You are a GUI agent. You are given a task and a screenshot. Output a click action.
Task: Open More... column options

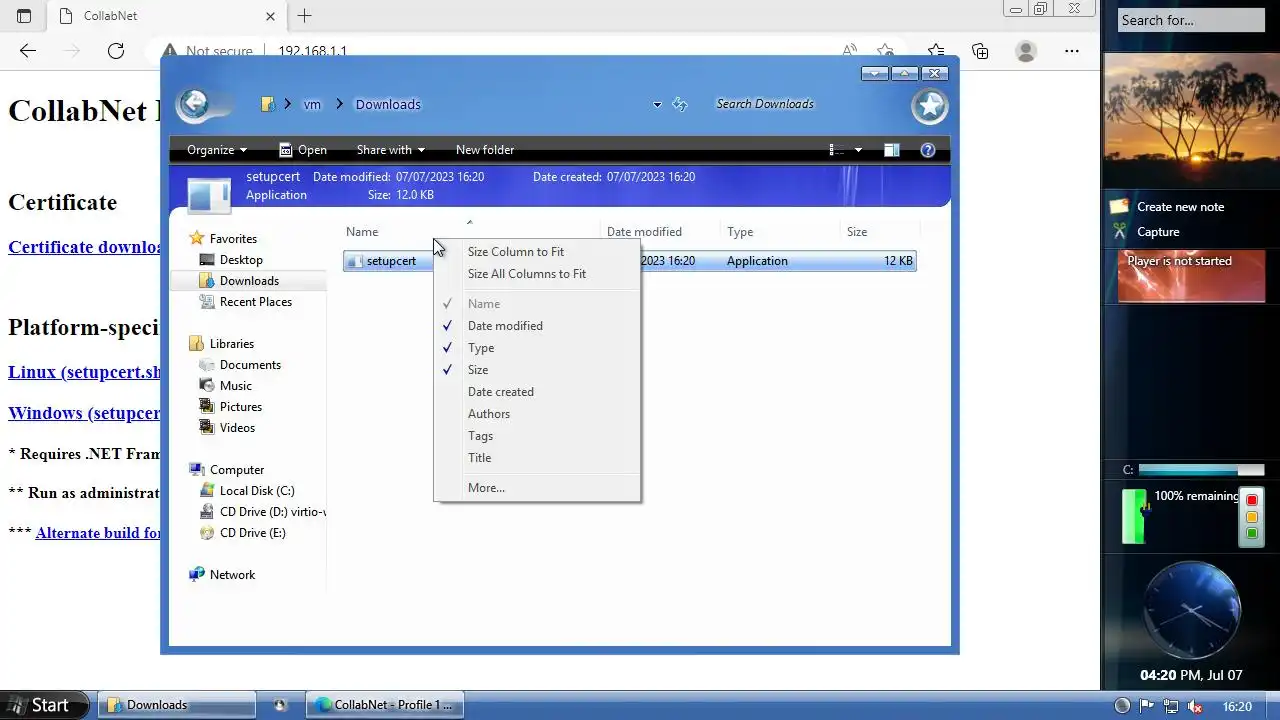(537, 488)
